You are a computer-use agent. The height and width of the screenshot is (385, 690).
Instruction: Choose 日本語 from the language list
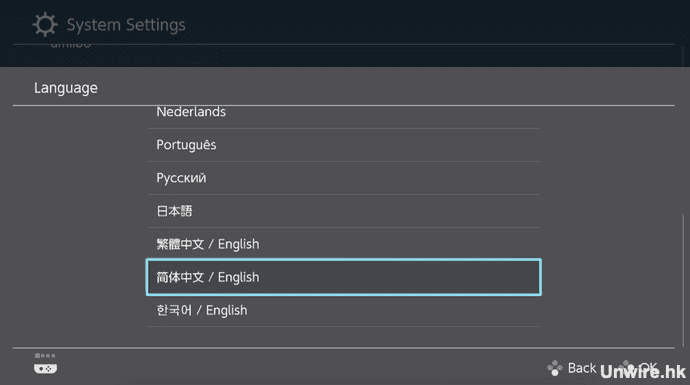tap(343, 211)
